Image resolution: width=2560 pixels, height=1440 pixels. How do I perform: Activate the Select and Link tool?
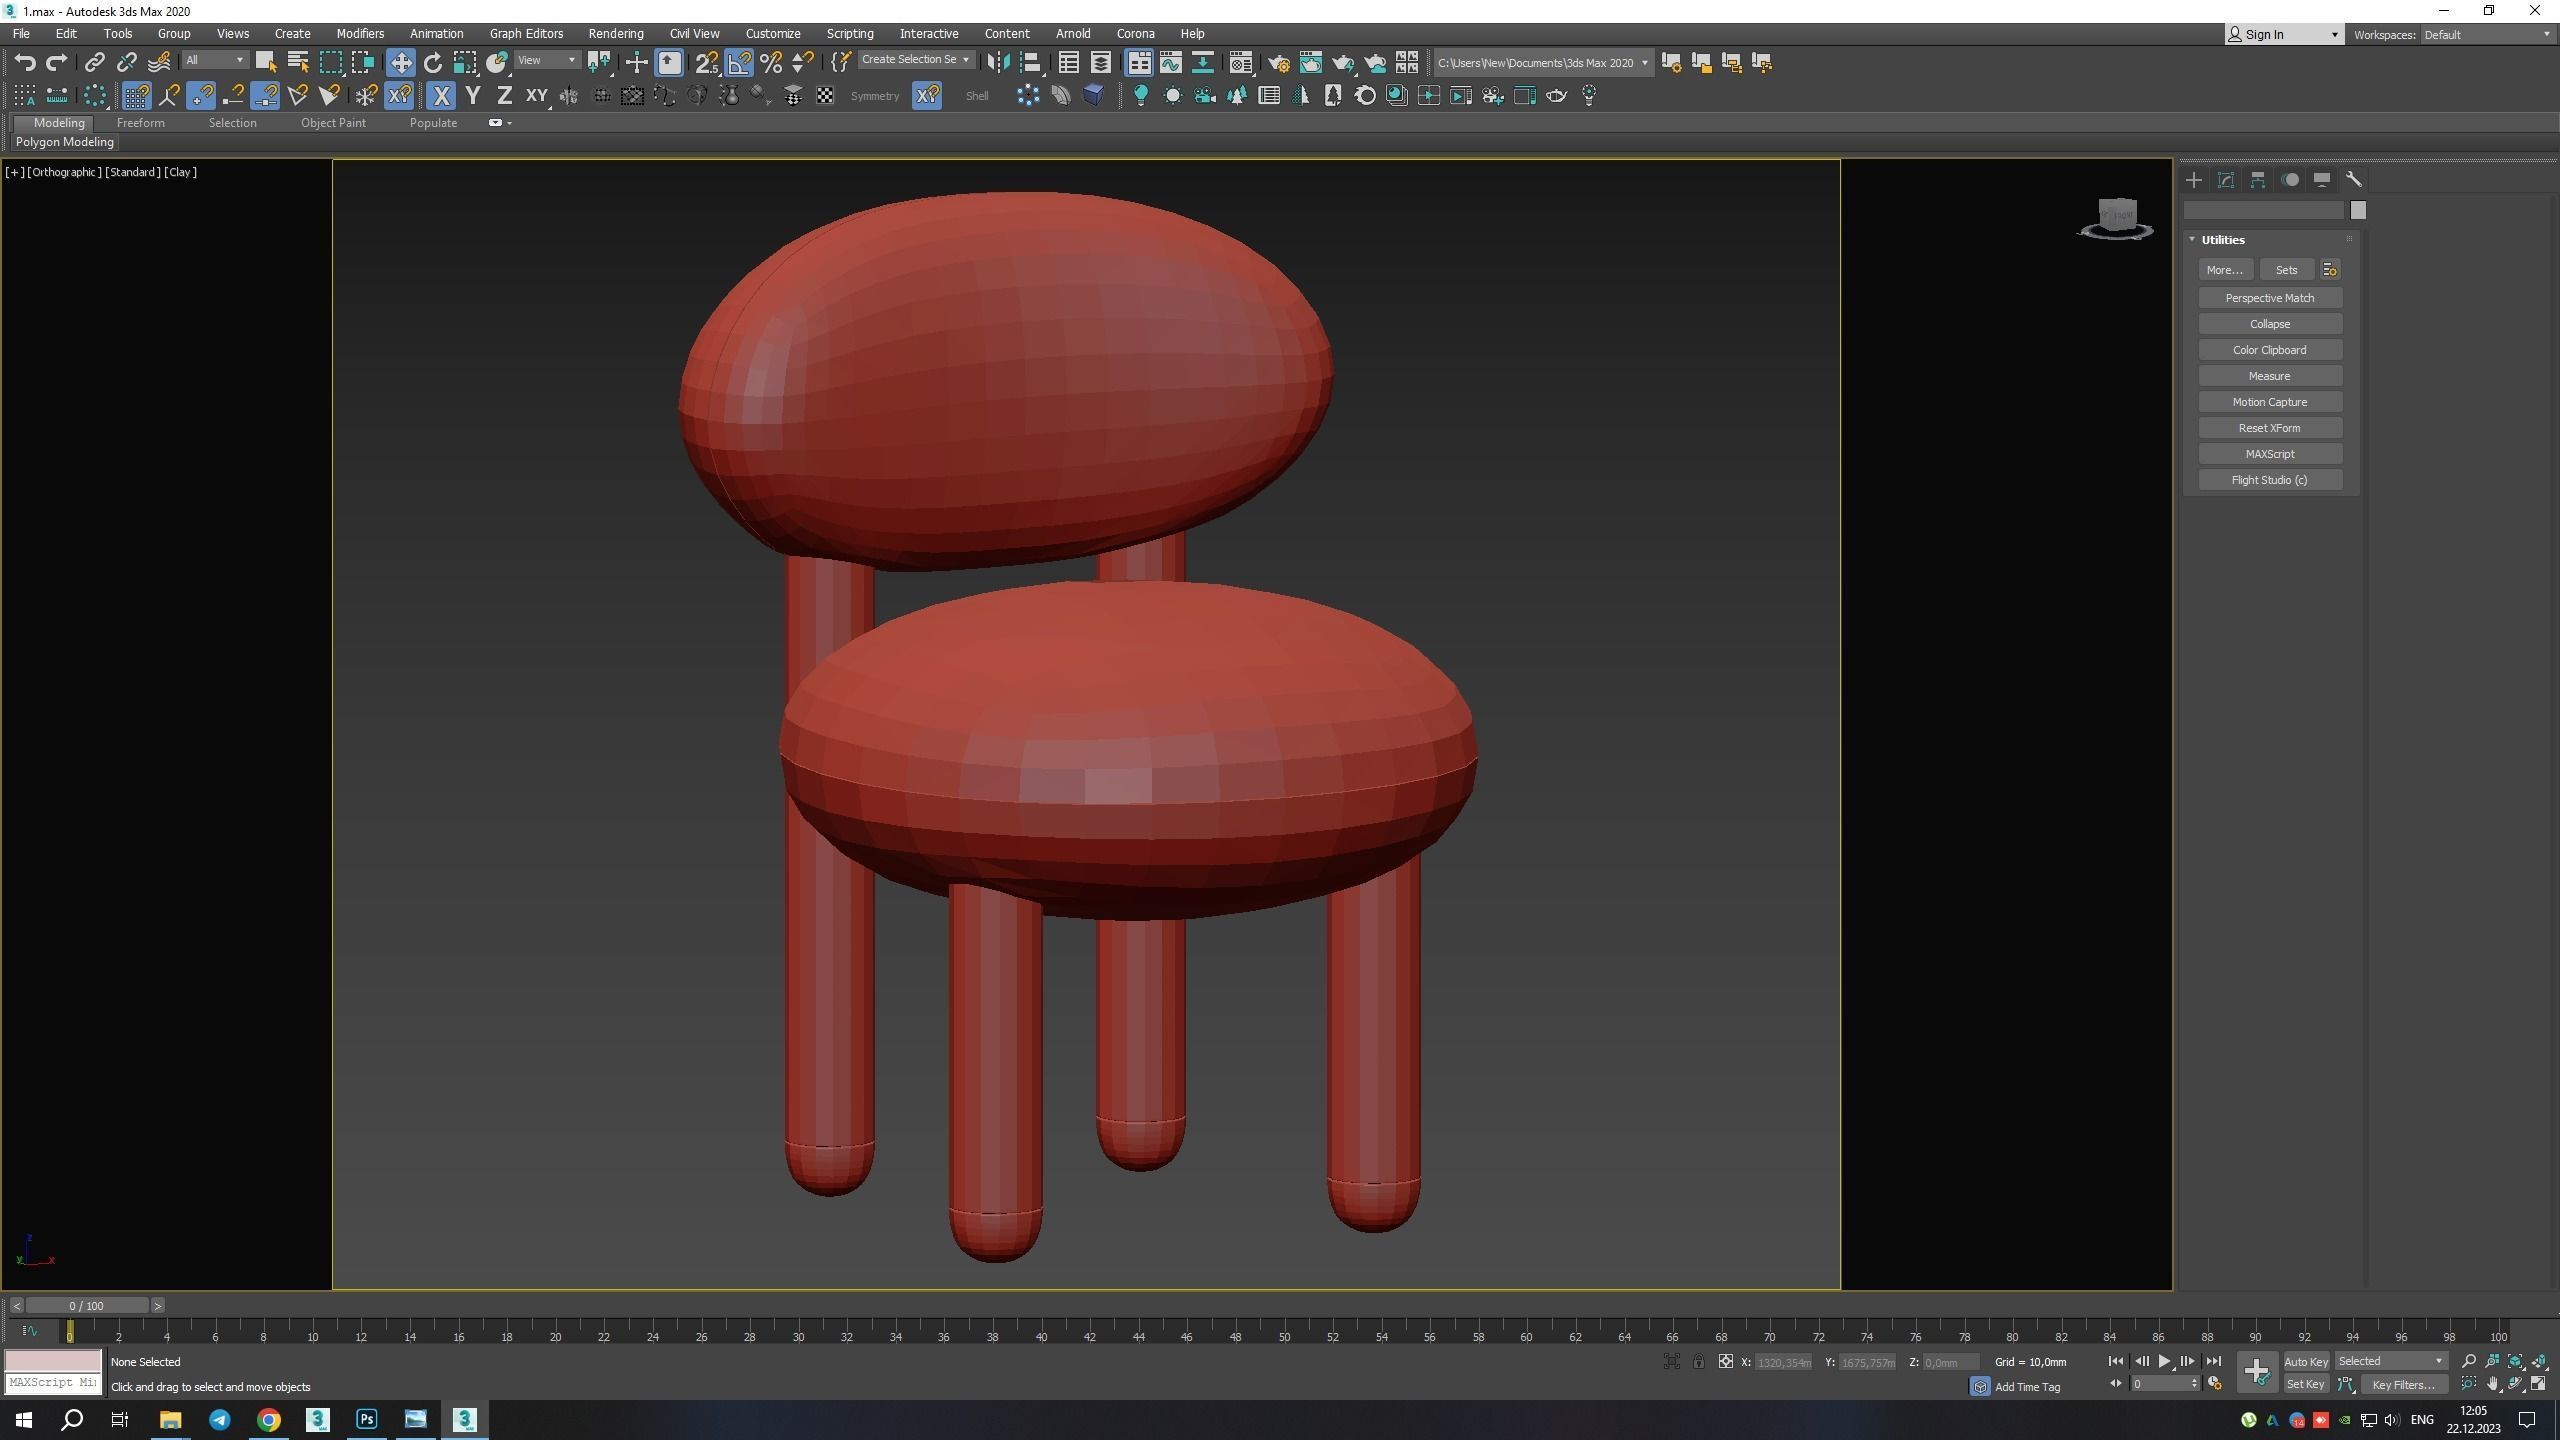click(x=94, y=62)
